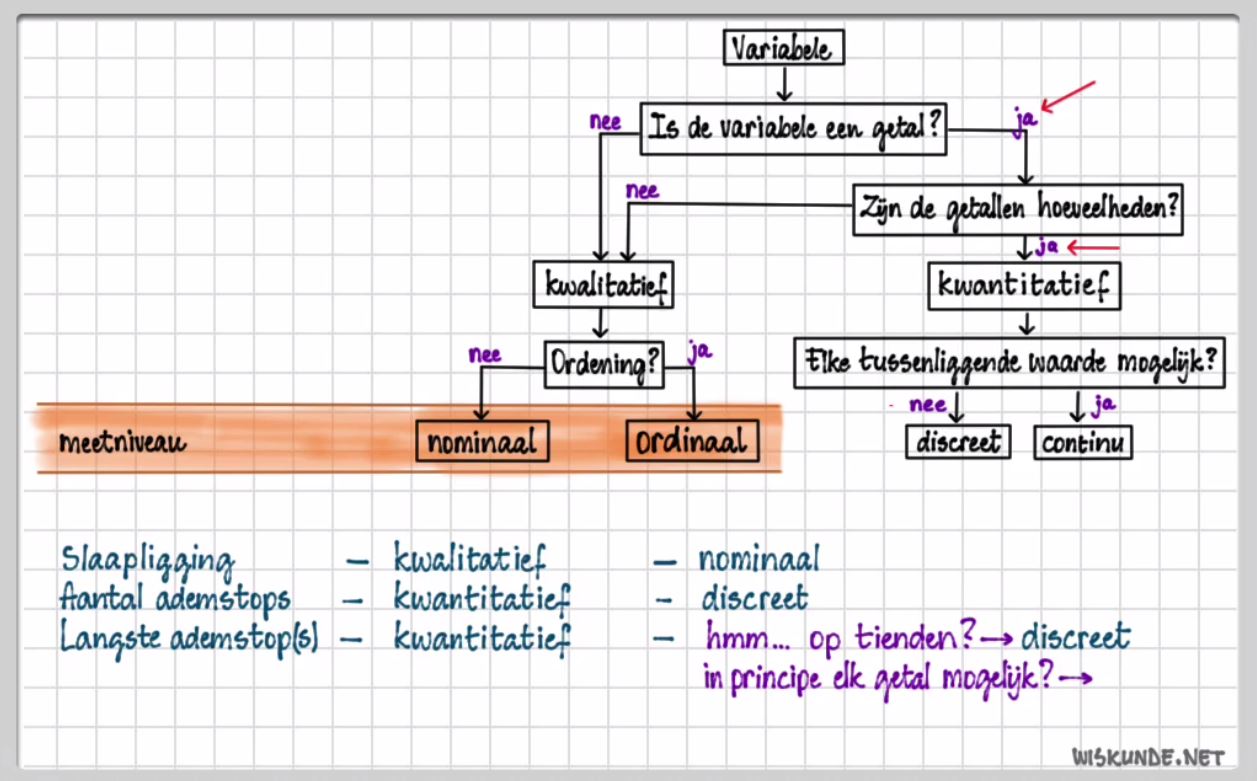
Task: Click the word "Slaapligging"
Action: pyautogui.click(x=147, y=561)
